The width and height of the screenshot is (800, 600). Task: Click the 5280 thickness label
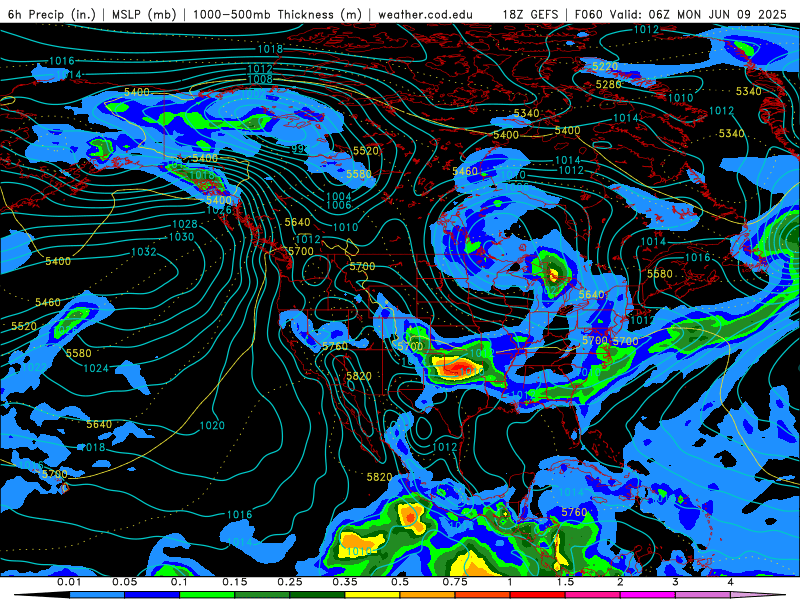(x=609, y=84)
